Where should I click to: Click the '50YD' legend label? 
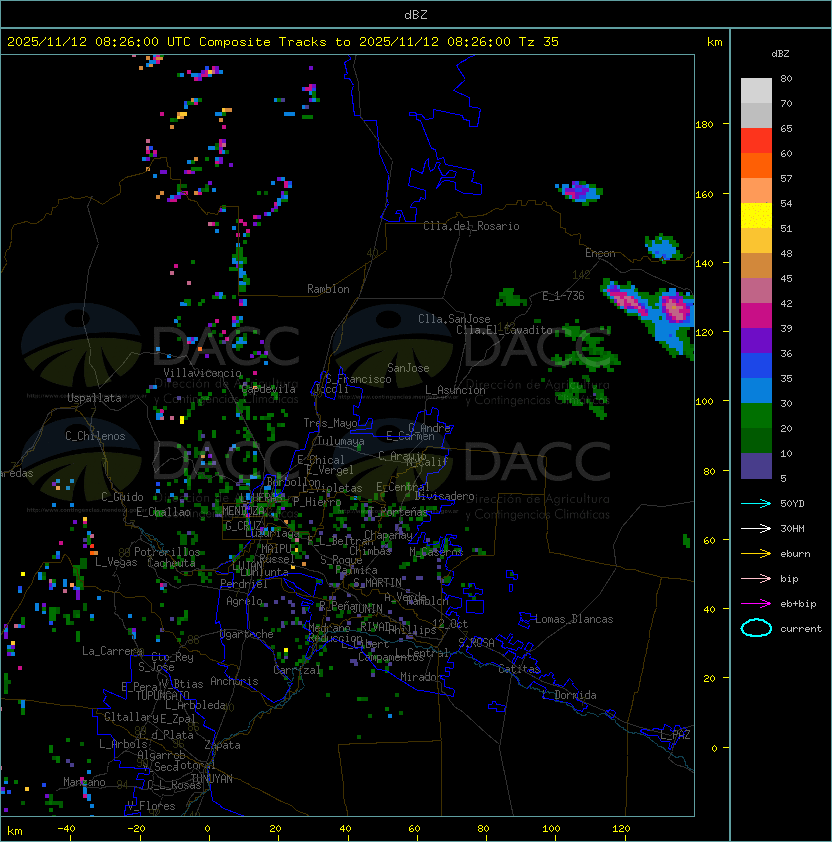point(792,503)
